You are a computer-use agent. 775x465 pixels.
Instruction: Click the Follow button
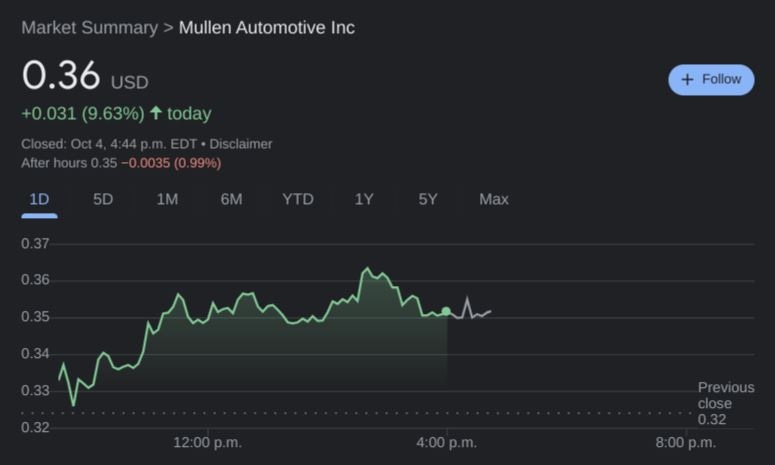[x=711, y=79]
